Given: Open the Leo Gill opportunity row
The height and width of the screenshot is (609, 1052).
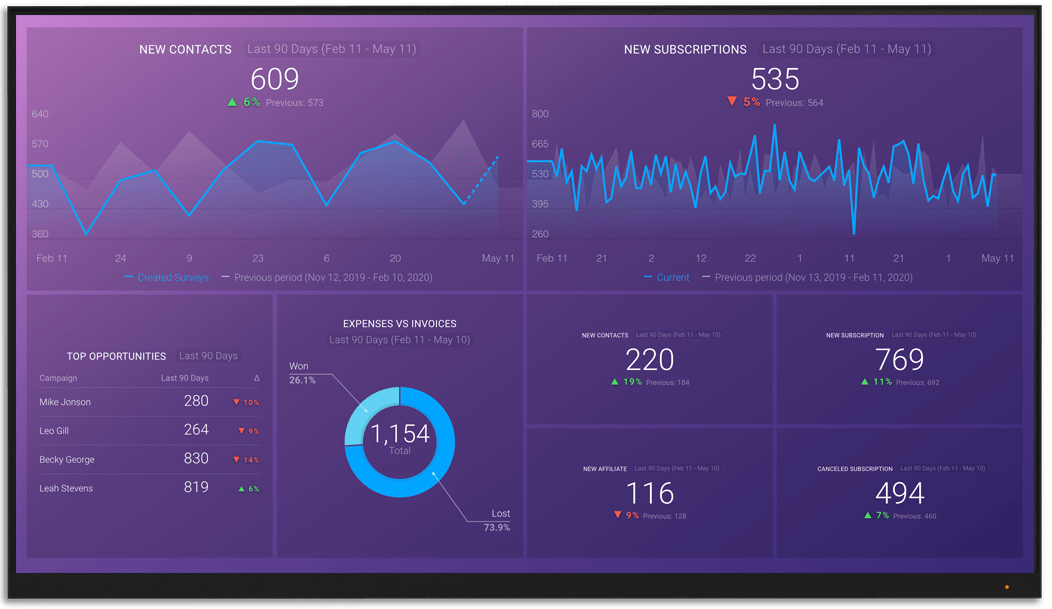Looking at the screenshot, I should pos(55,431).
